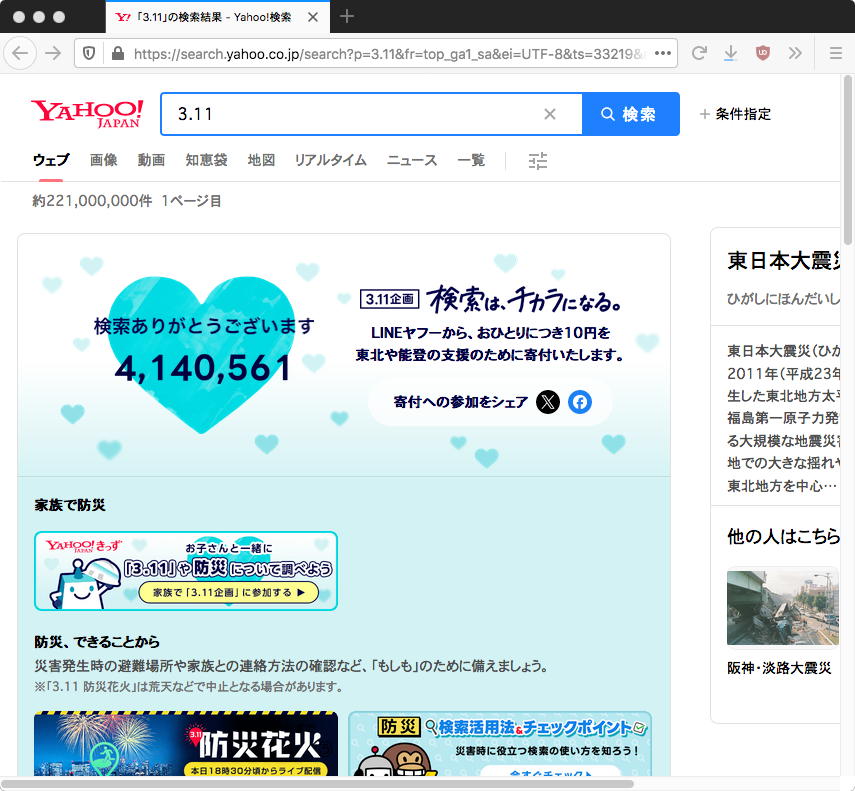Screen dimensions: 855x791
Task: Open a new browser tab with plus
Action: (x=347, y=16)
